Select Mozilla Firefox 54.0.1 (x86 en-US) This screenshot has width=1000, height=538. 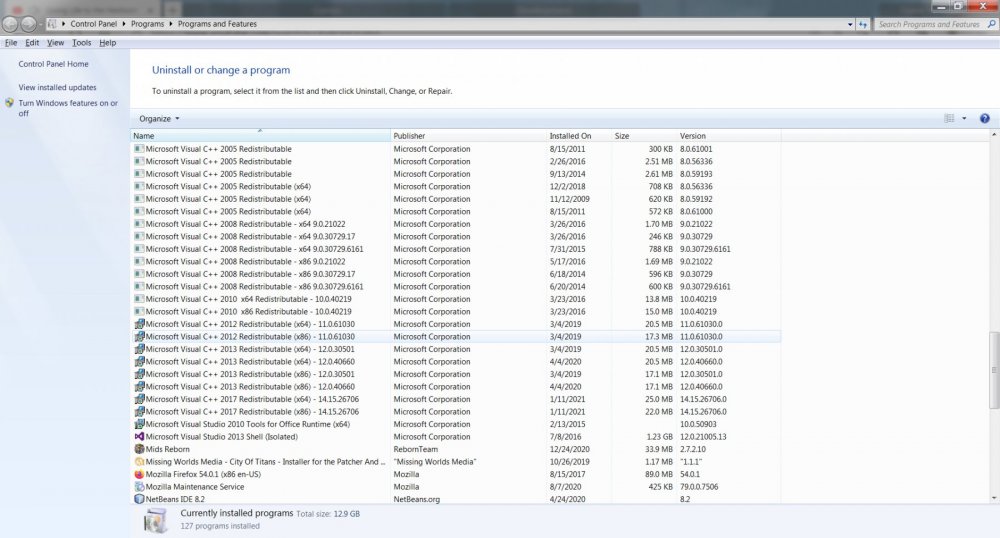point(456,474)
